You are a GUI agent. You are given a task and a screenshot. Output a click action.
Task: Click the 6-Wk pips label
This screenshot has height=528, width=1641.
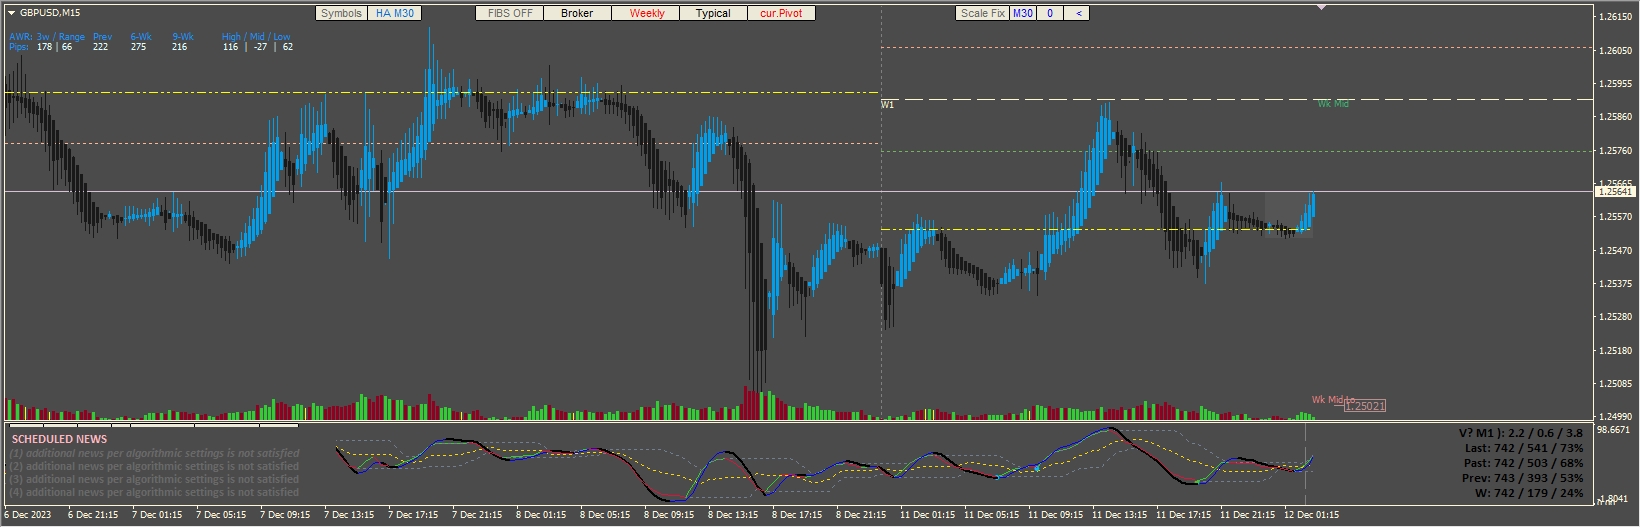[x=141, y=37]
